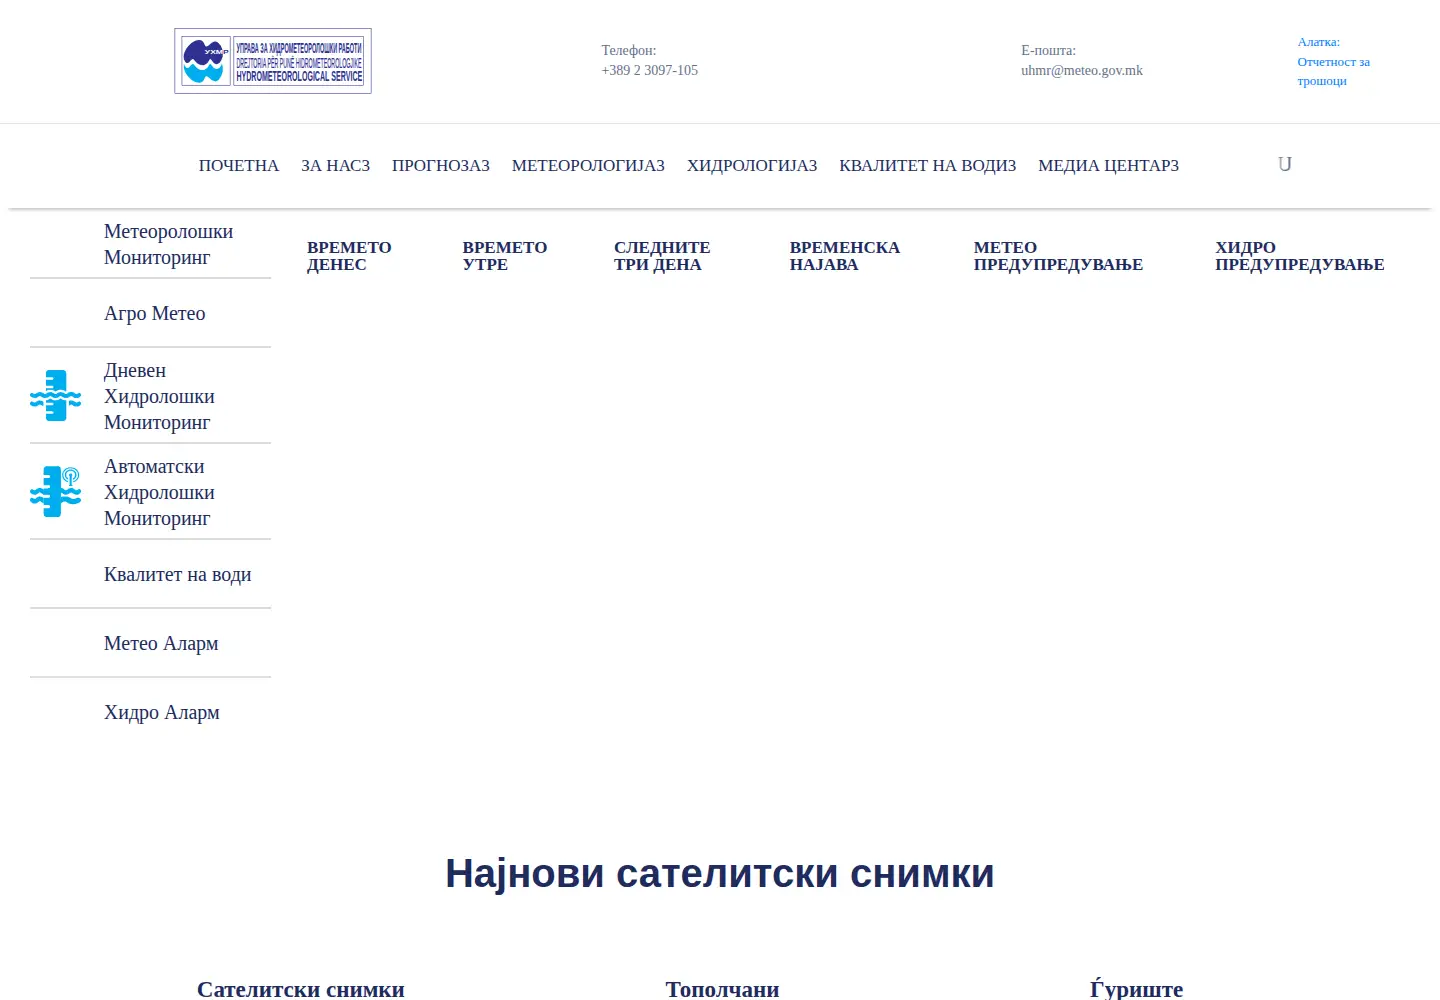Click the Ѓуриште heading
The height and width of the screenshot is (1000, 1440).
1137,989
